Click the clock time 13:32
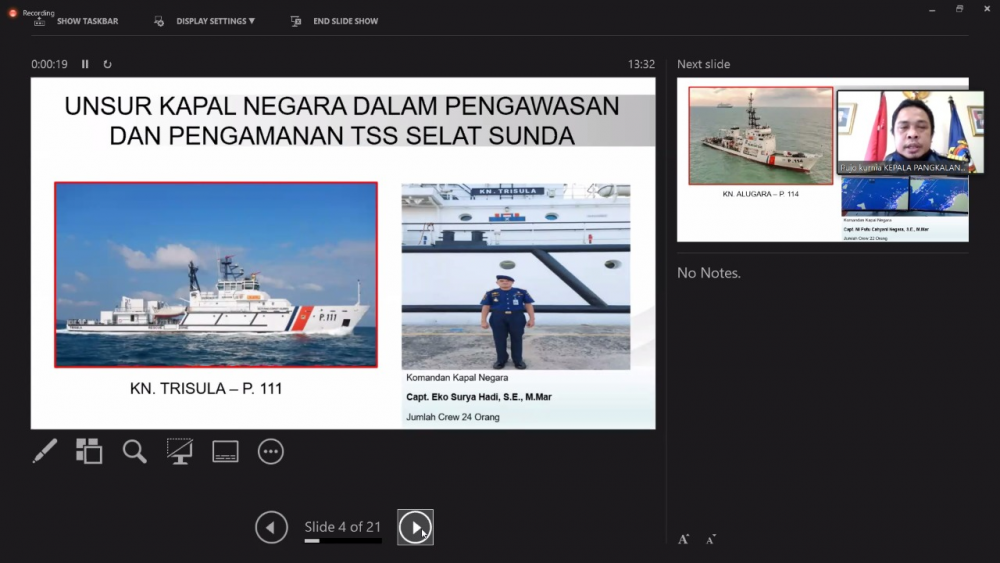1000x563 pixels. tap(641, 64)
